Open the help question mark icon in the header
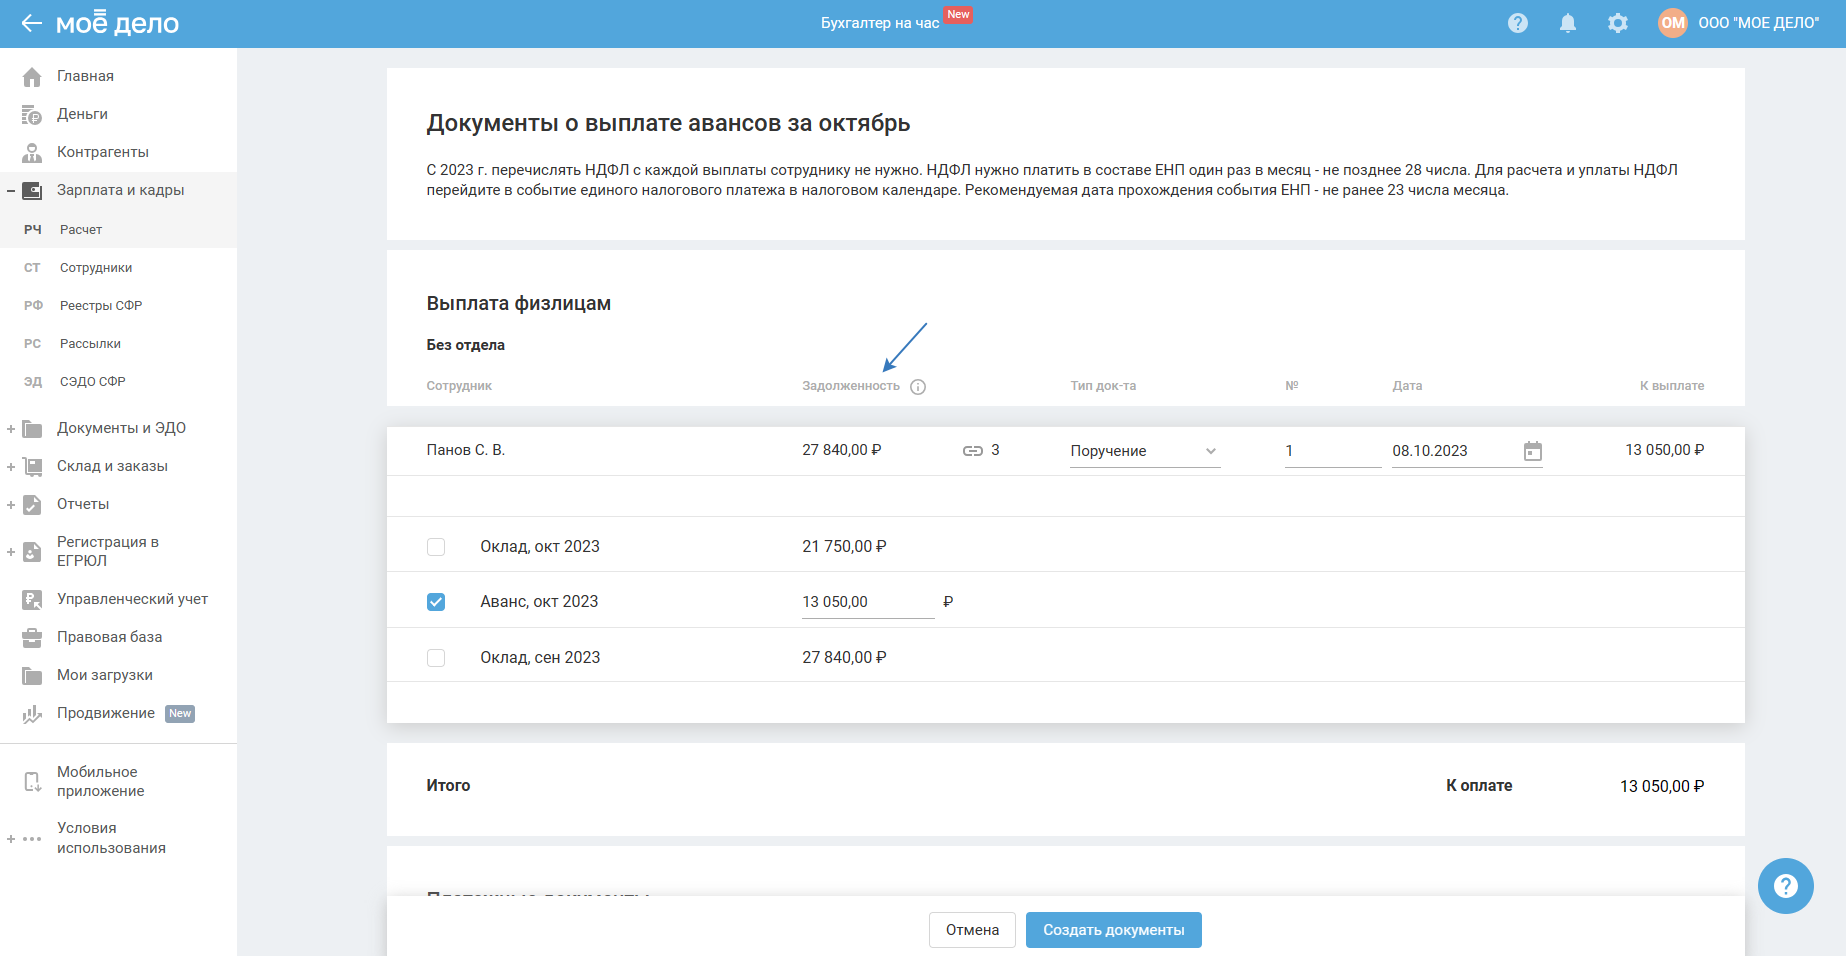The width and height of the screenshot is (1846, 956). (x=1517, y=23)
